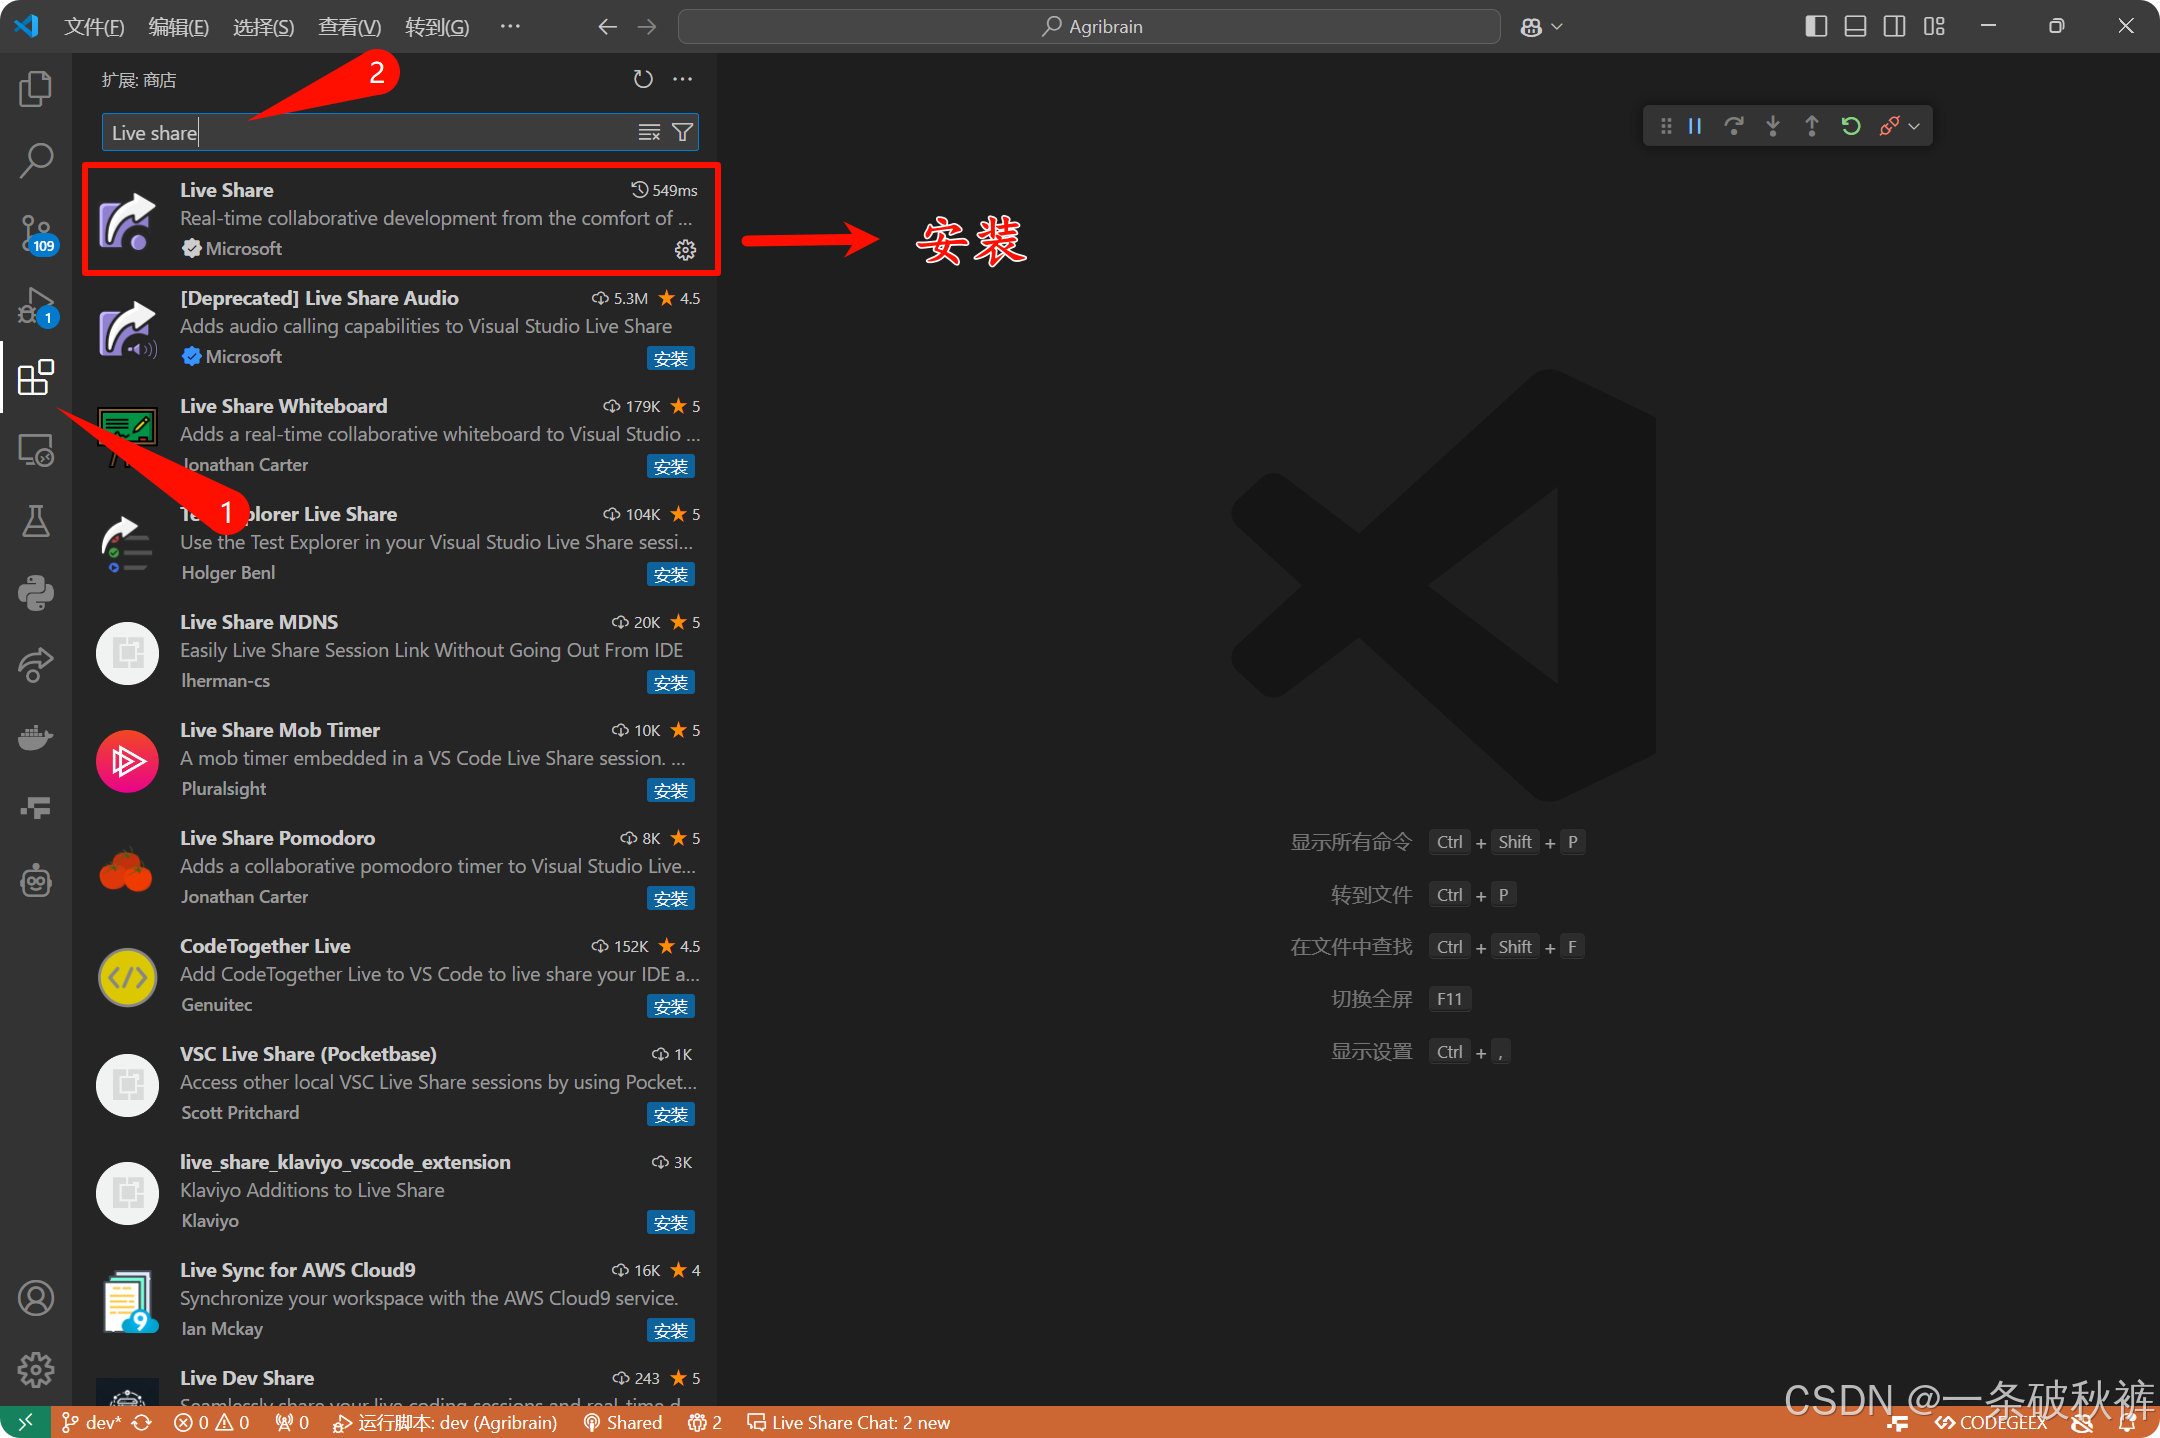The height and width of the screenshot is (1438, 2160).
Task: Install Test Explorer Live Share extension
Action: 671,575
